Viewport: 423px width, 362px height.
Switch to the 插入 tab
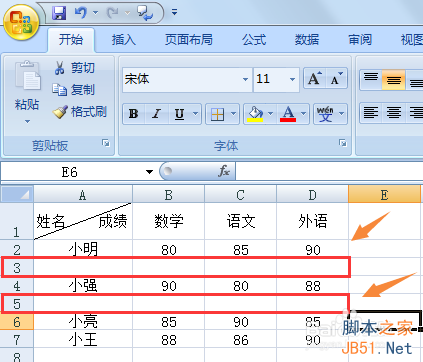pyautogui.click(x=124, y=40)
